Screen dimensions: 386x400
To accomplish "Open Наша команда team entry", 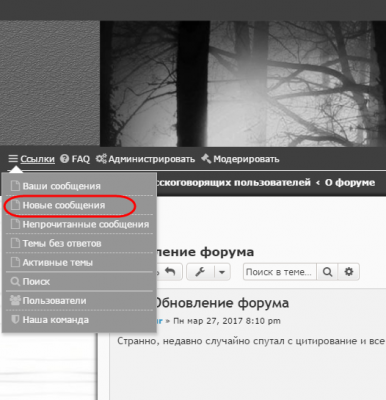I will point(79,320).
